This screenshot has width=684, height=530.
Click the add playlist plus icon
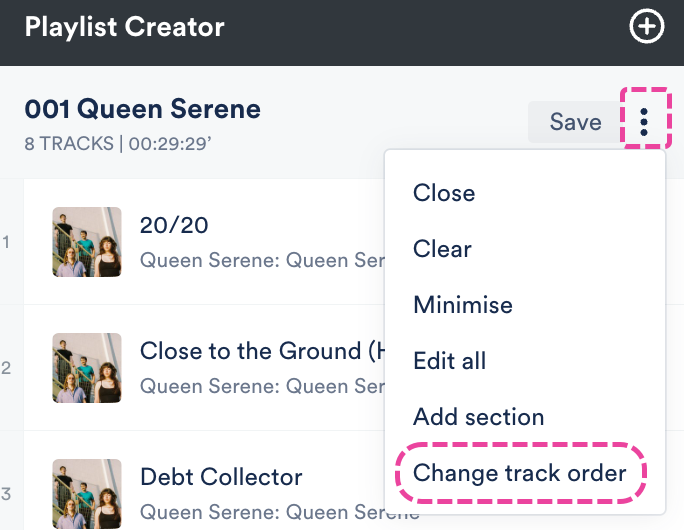[x=647, y=27]
